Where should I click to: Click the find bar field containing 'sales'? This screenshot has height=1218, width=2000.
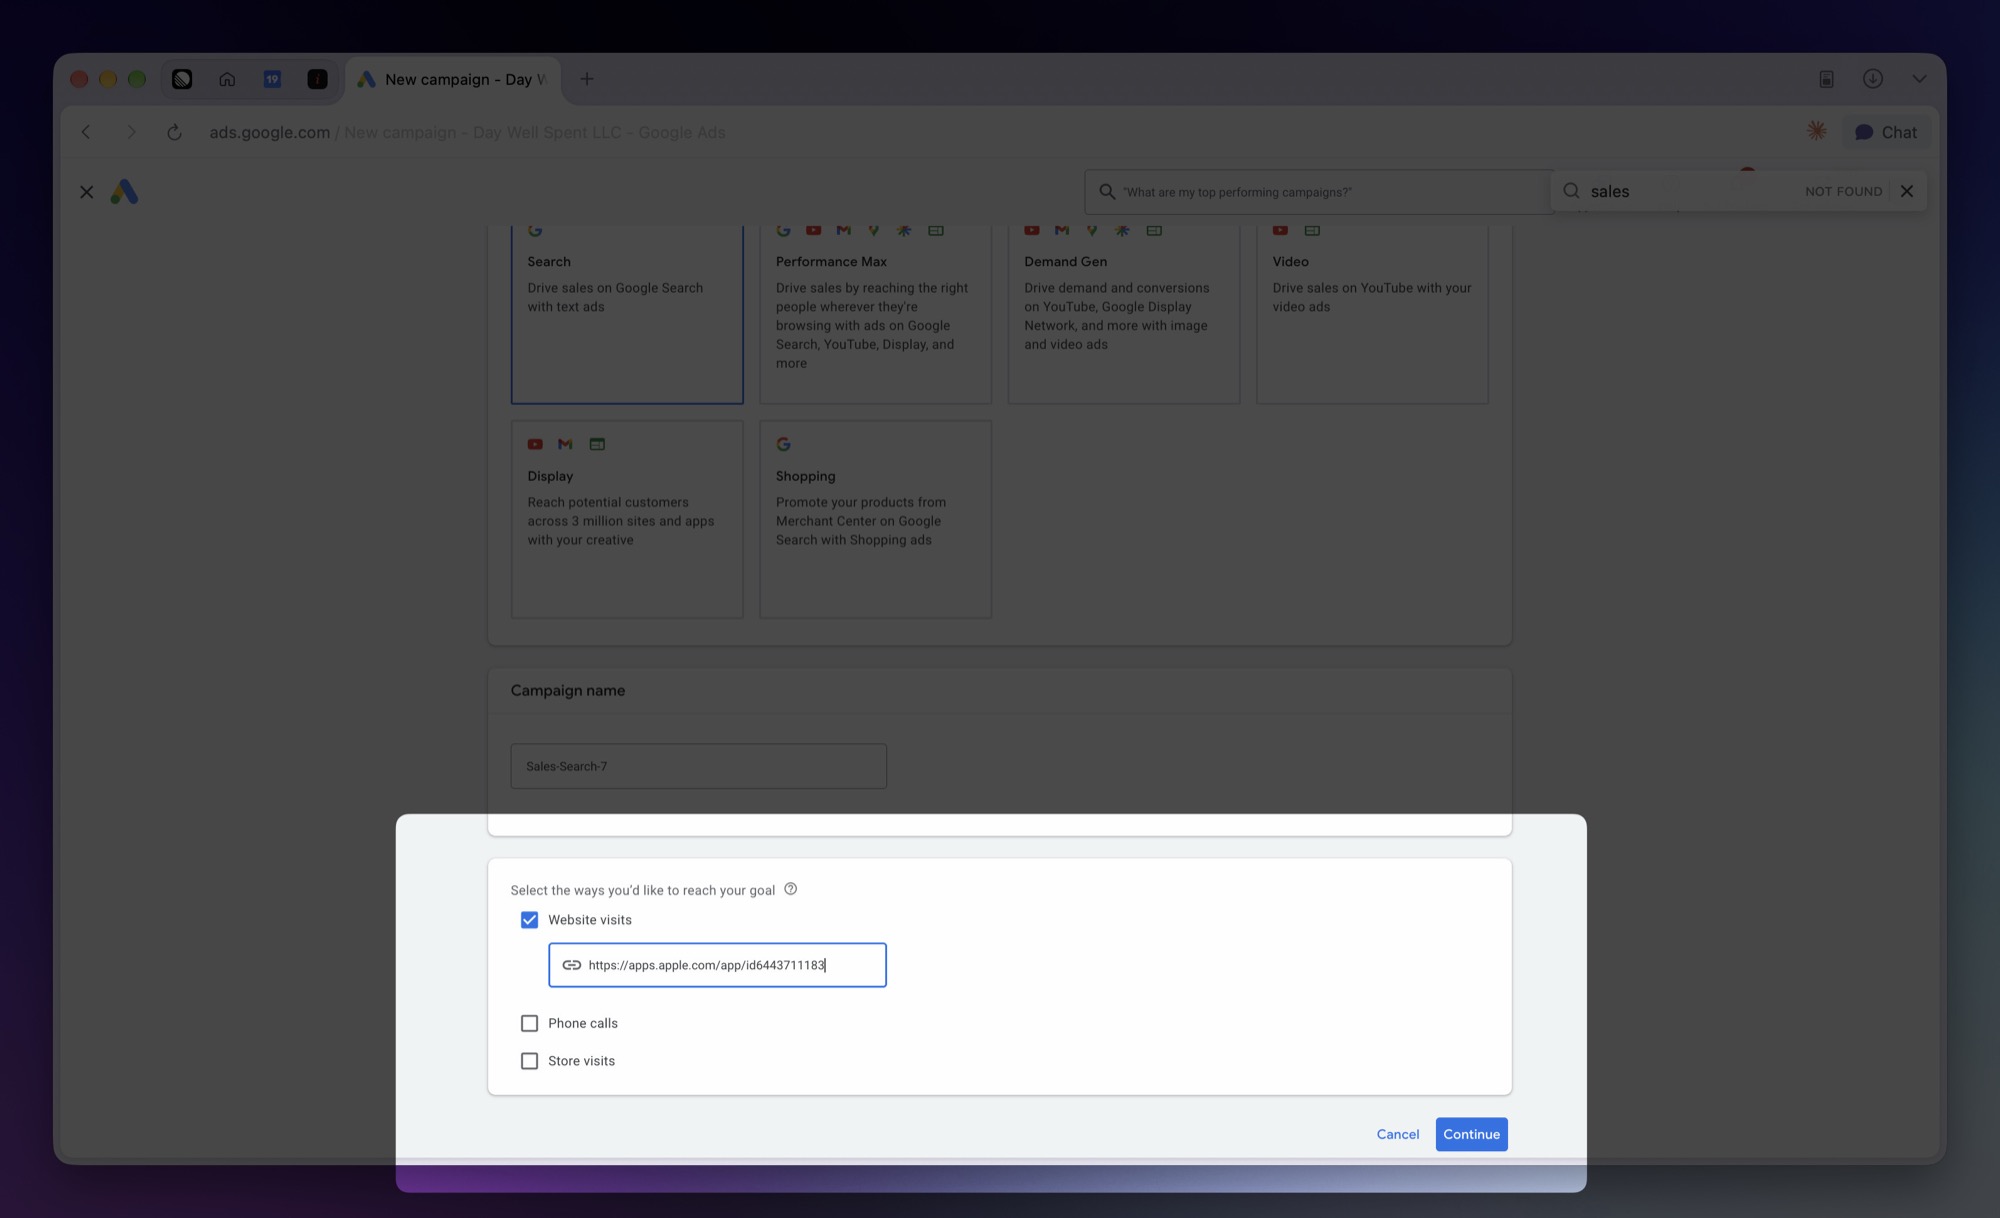coord(1692,191)
